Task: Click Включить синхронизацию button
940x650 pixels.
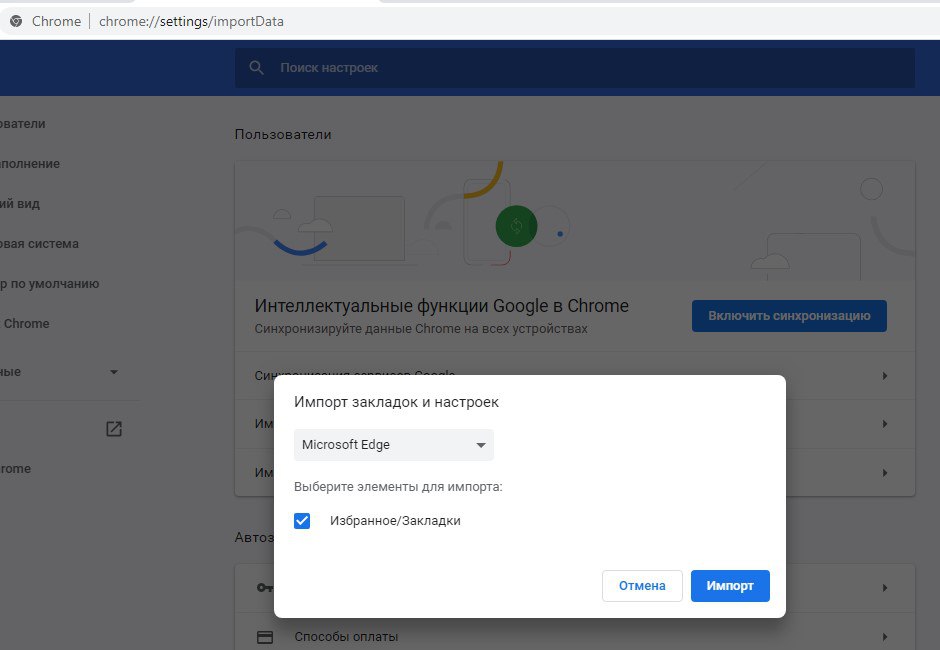Action: tap(789, 316)
